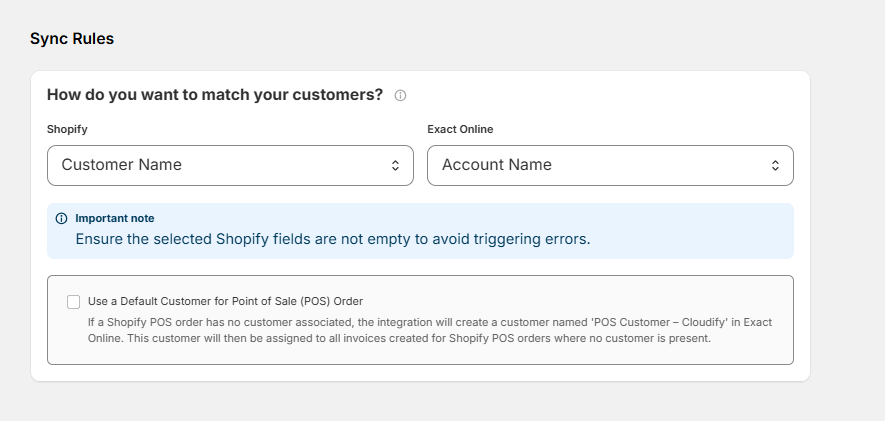Enable the Default Customer for POS checkbox
The width and height of the screenshot is (885, 421).
tap(73, 302)
